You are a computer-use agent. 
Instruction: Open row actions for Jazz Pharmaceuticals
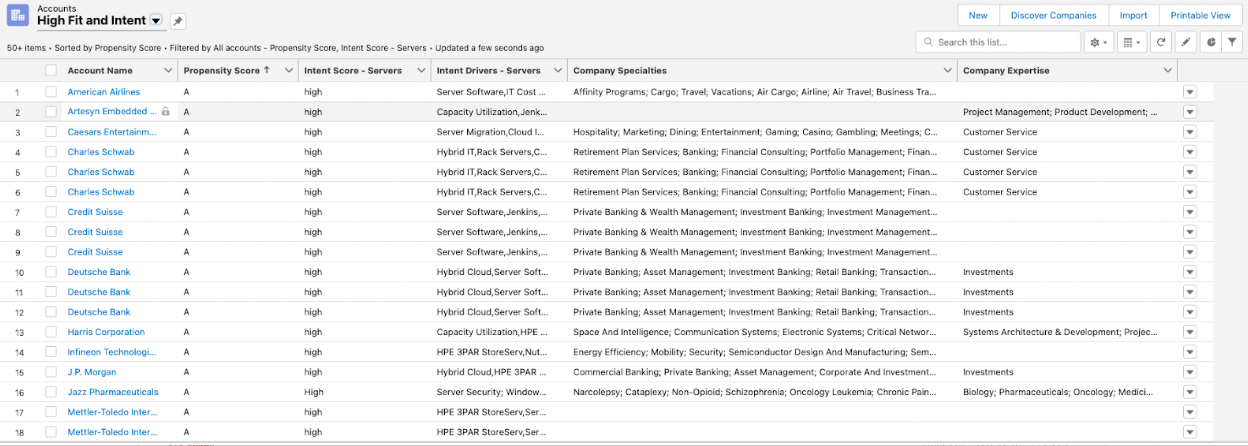pos(1189,392)
